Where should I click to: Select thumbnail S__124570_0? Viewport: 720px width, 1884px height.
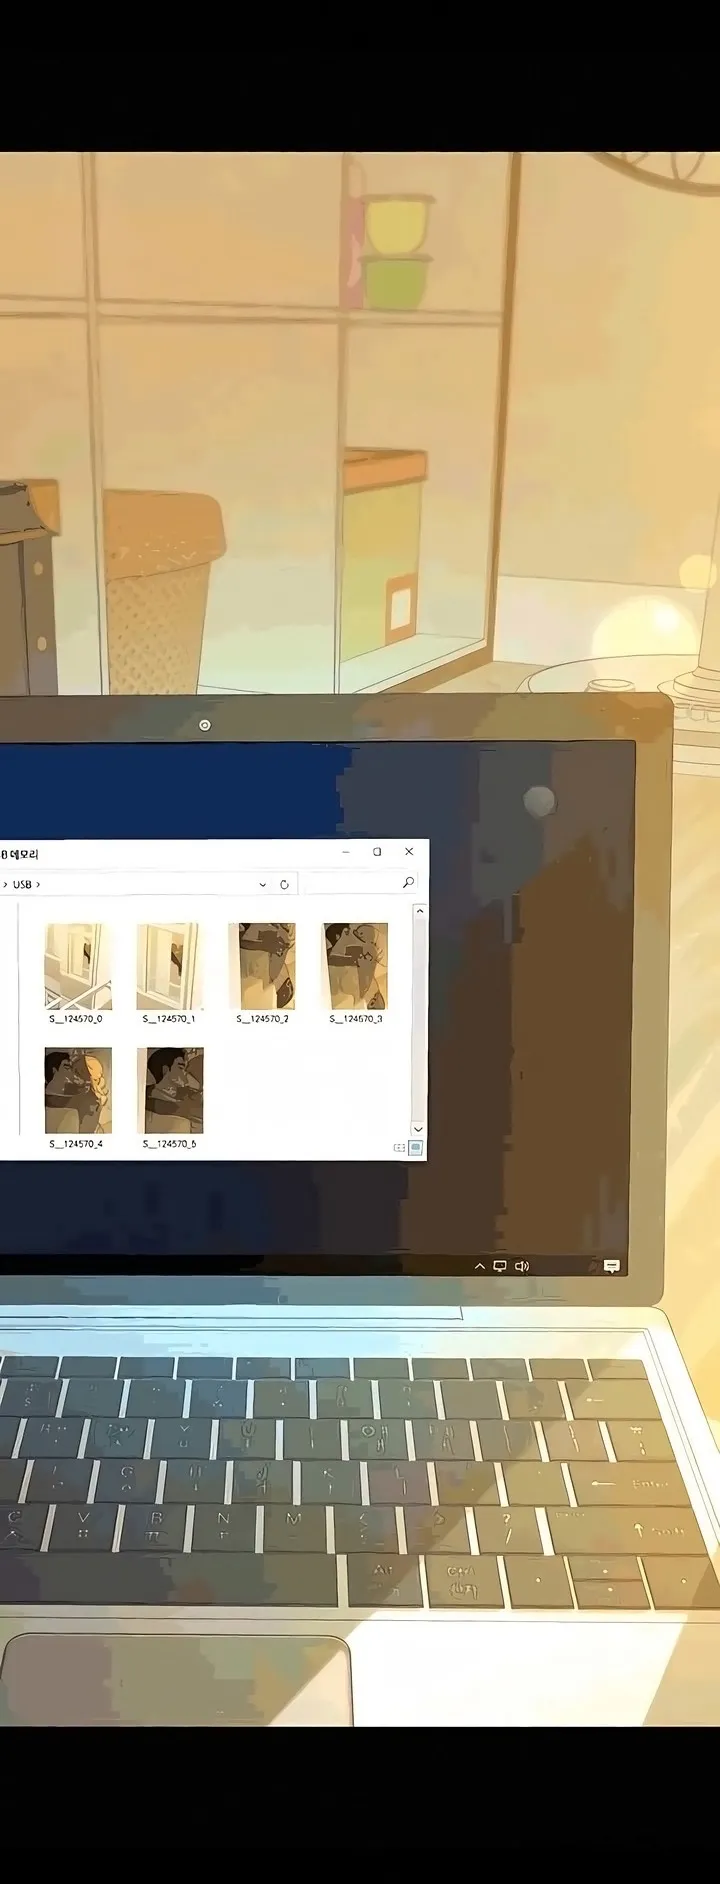tap(76, 974)
